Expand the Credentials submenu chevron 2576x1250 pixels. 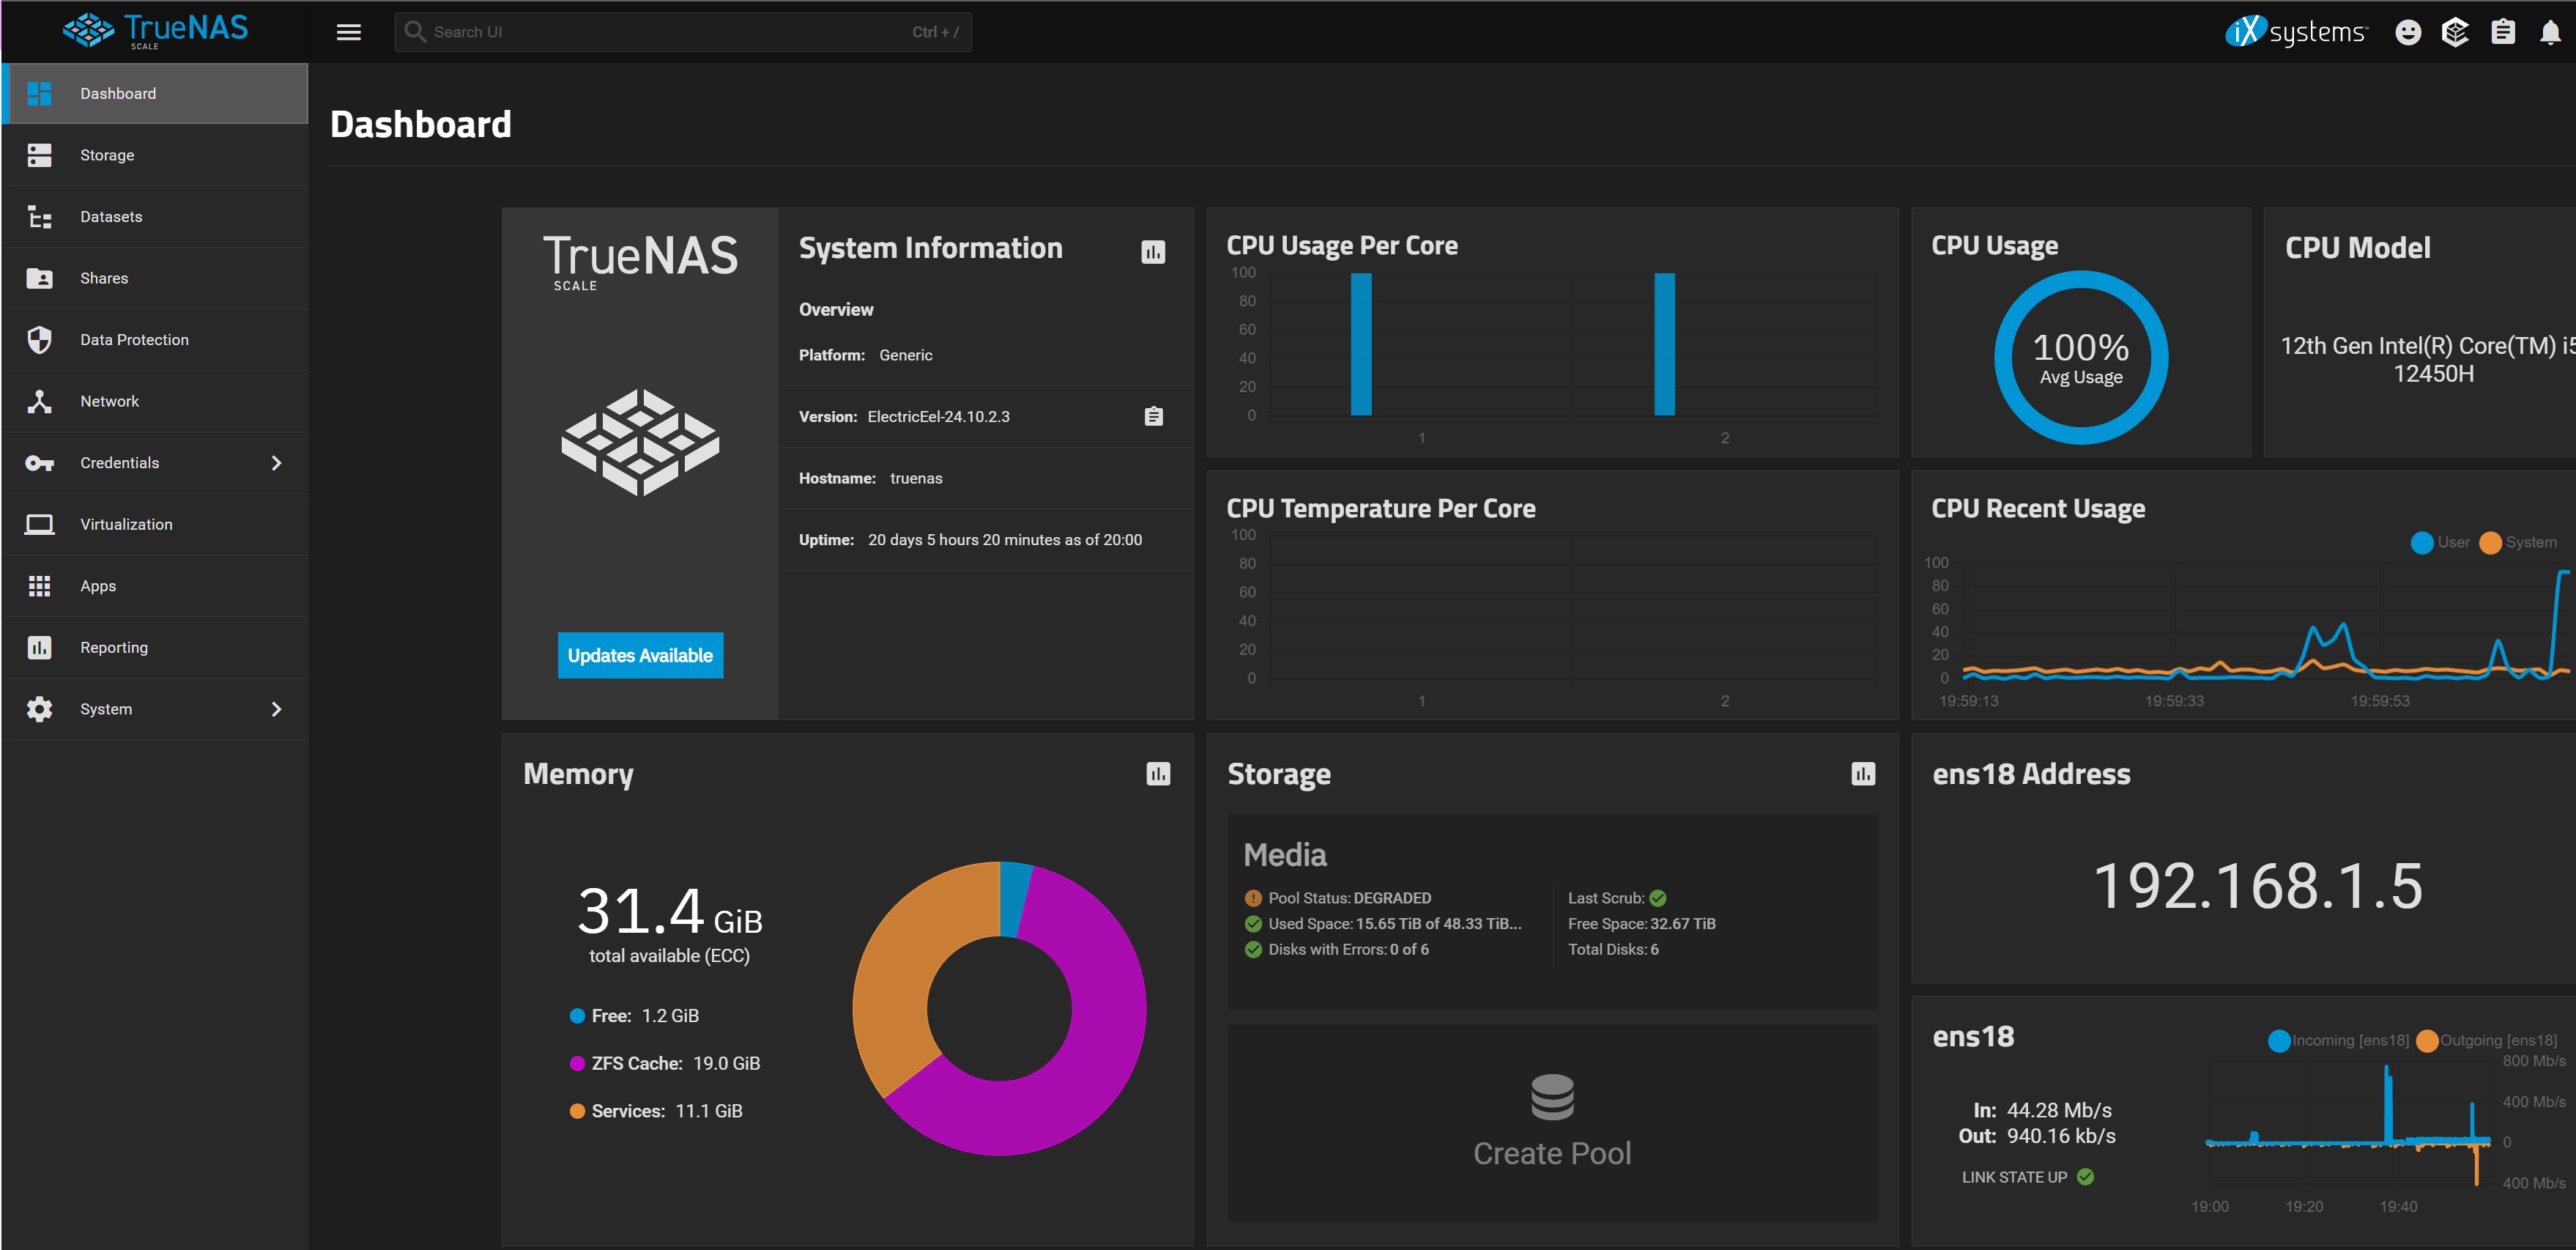(x=276, y=463)
